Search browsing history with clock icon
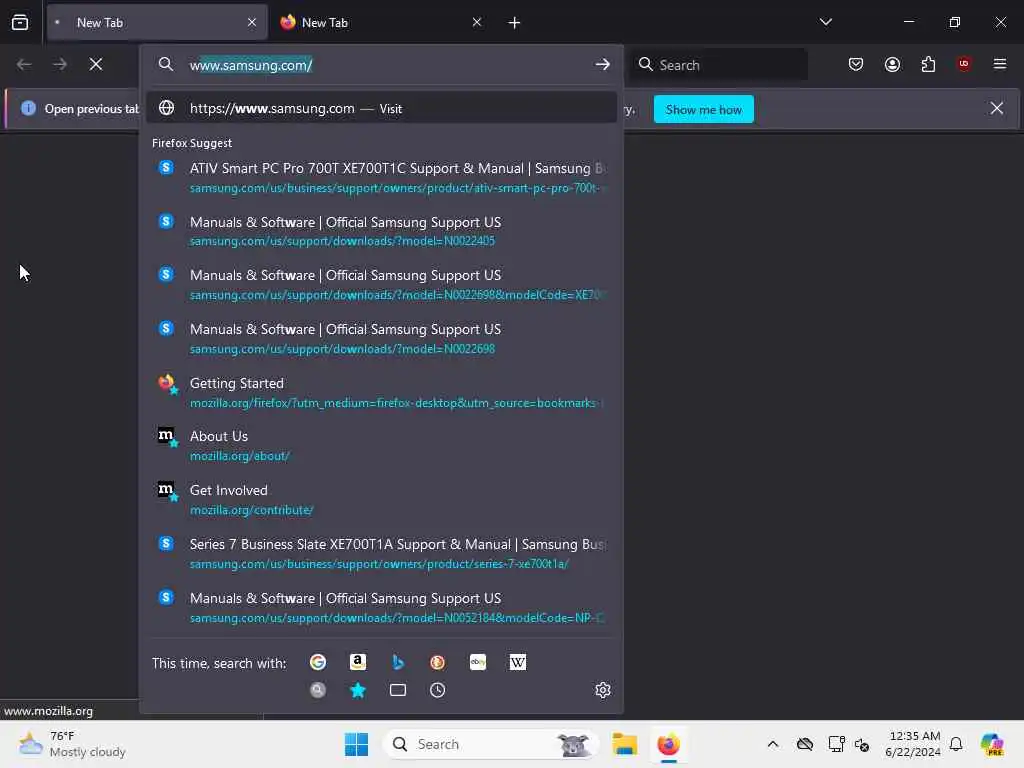The width and height of the screenshot is (1024, 768). pyautogui.click(x=438, y=690)
